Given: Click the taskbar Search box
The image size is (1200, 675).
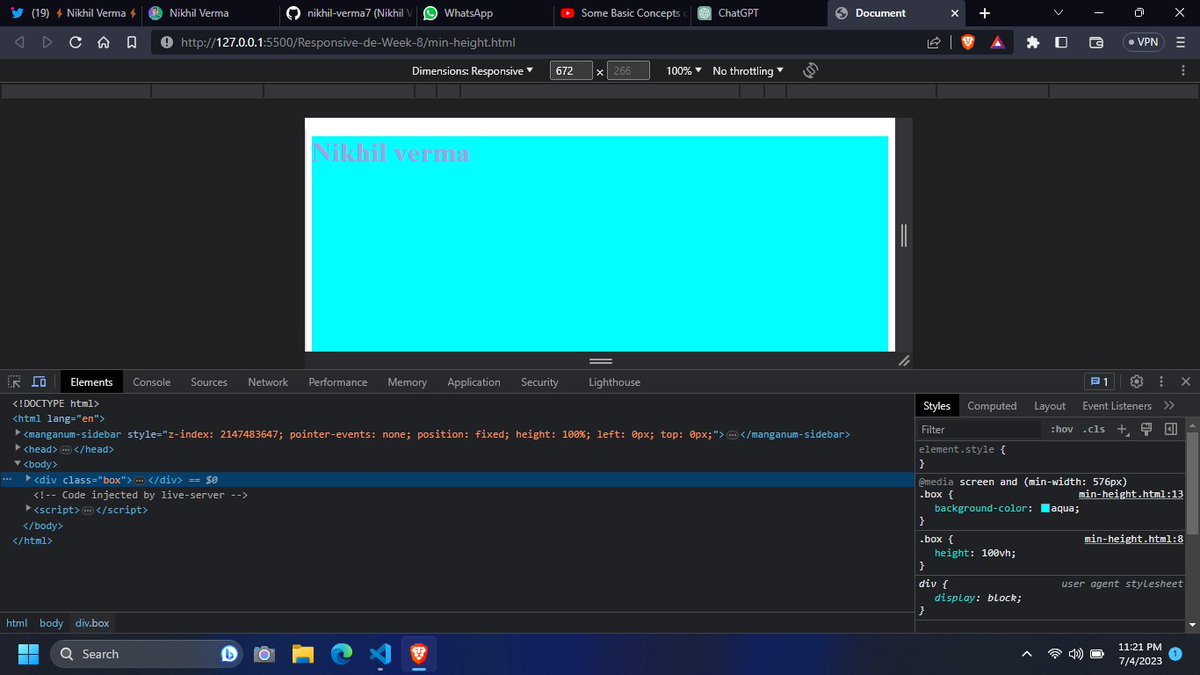Looking at the screenshot, I should click(147, 654).
